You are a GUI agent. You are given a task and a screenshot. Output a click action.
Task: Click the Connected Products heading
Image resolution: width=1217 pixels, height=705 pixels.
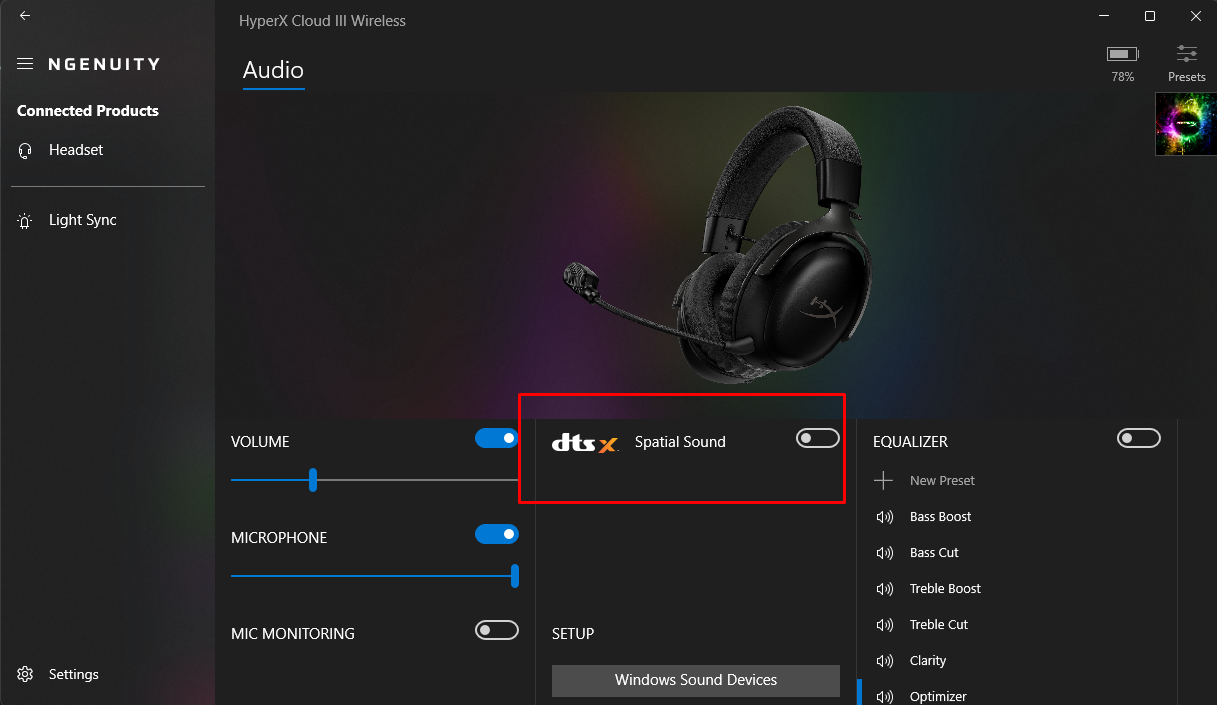88,111
